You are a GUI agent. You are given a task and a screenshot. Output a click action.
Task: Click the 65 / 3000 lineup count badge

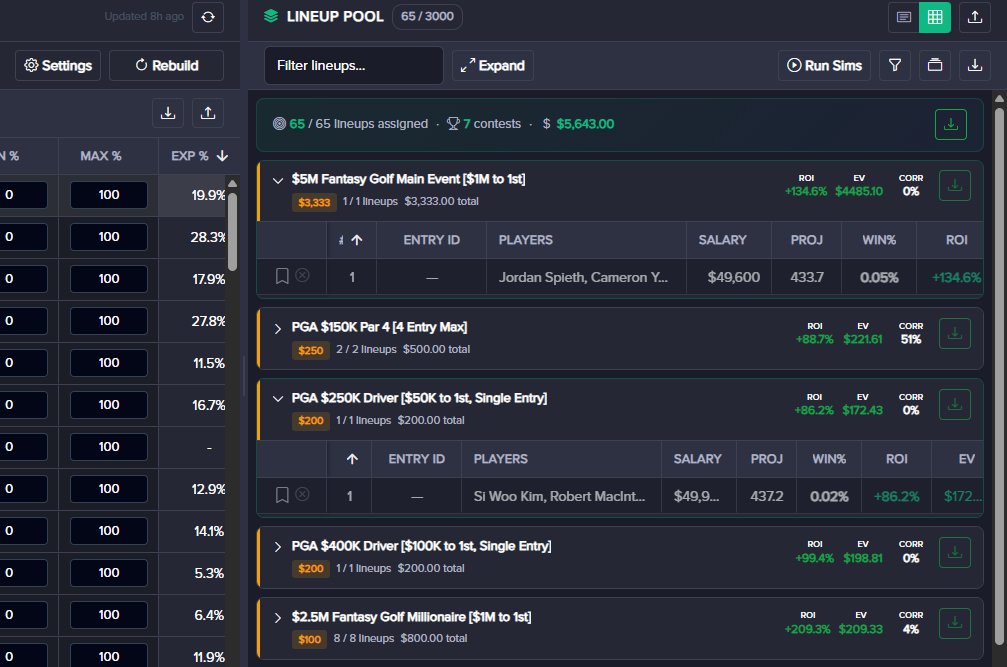[427, 17]
